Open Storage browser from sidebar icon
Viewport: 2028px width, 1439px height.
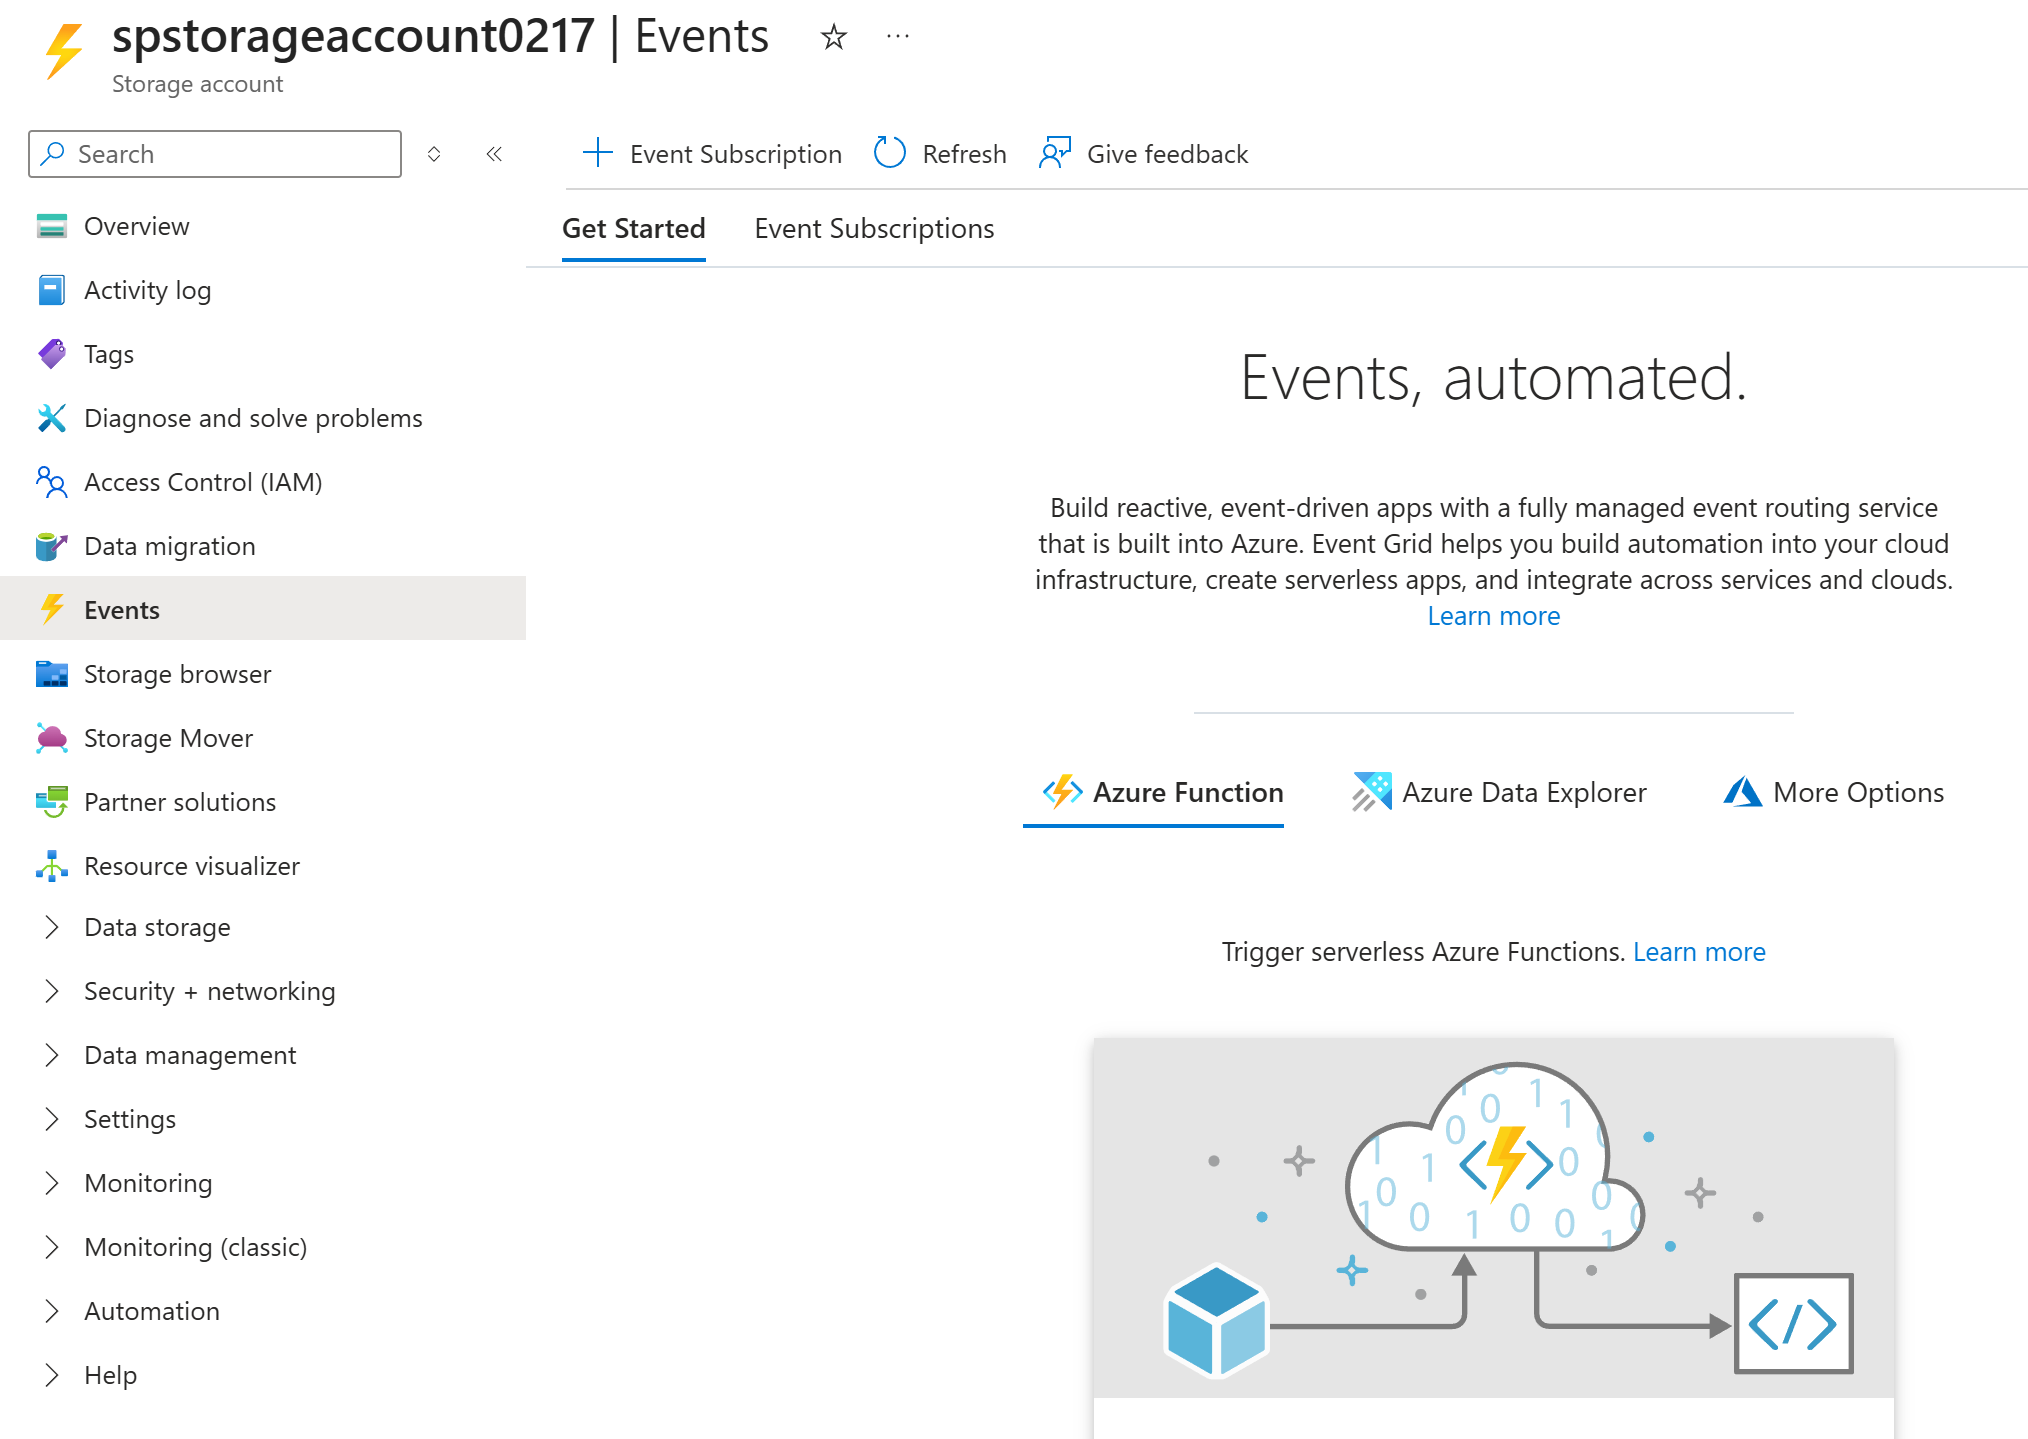coord(52,674)
